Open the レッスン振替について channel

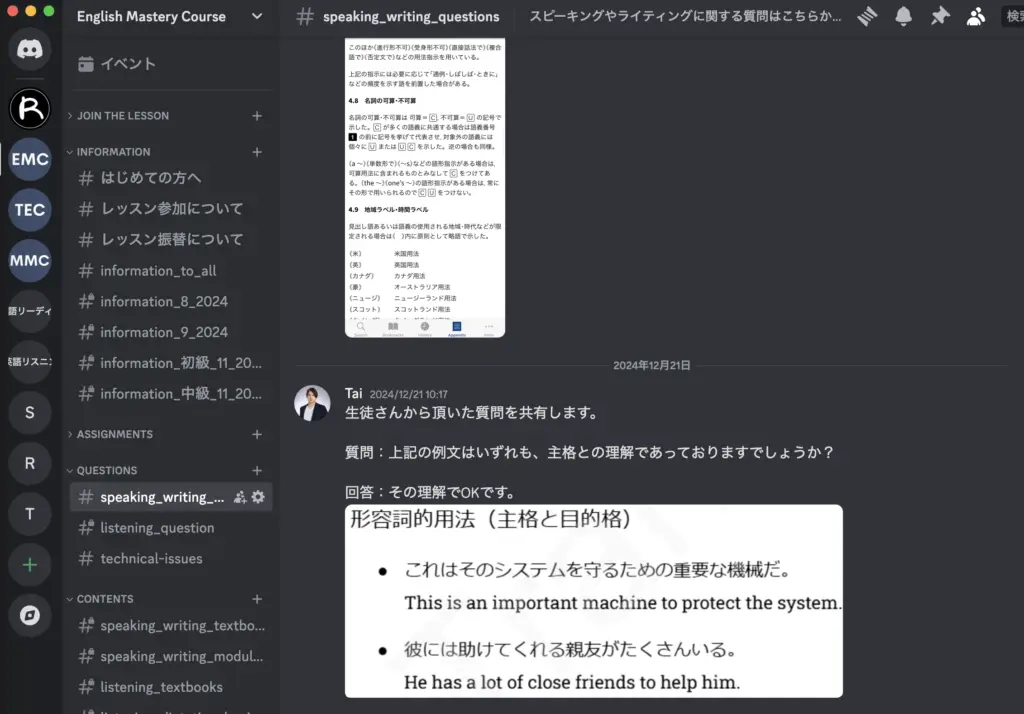pyautogui.click(x=170, y=239)
